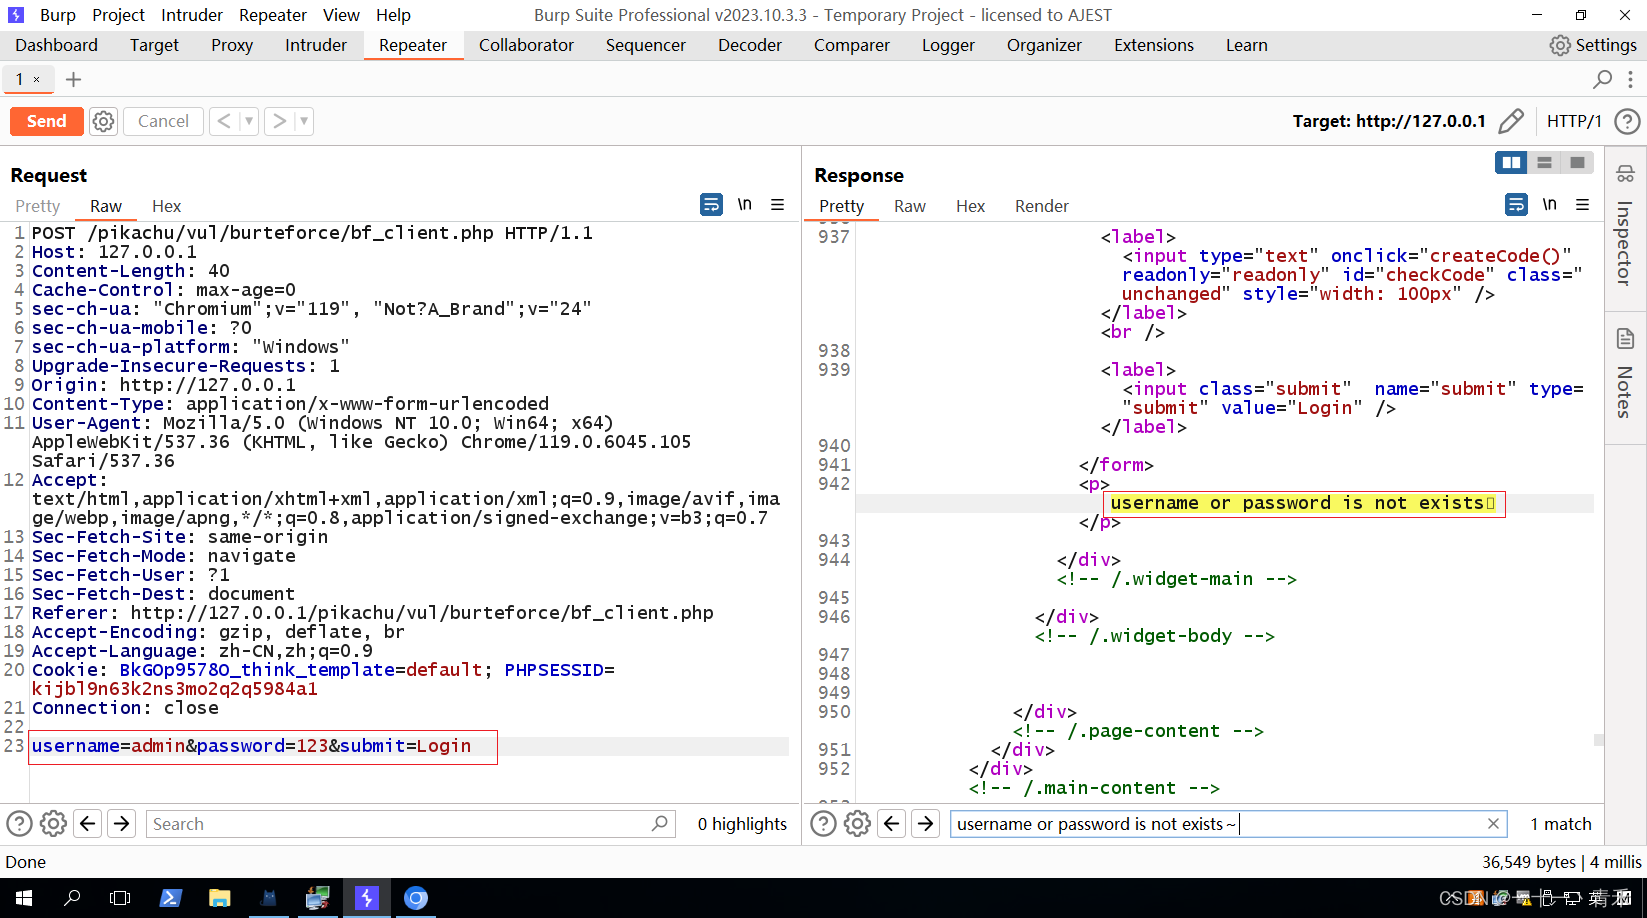The height and width of the screenshot is (918, 1647).
Task: Search Repeater tabs with magnifier icon
Action: pyautogui.click(x=1602, y=79)
